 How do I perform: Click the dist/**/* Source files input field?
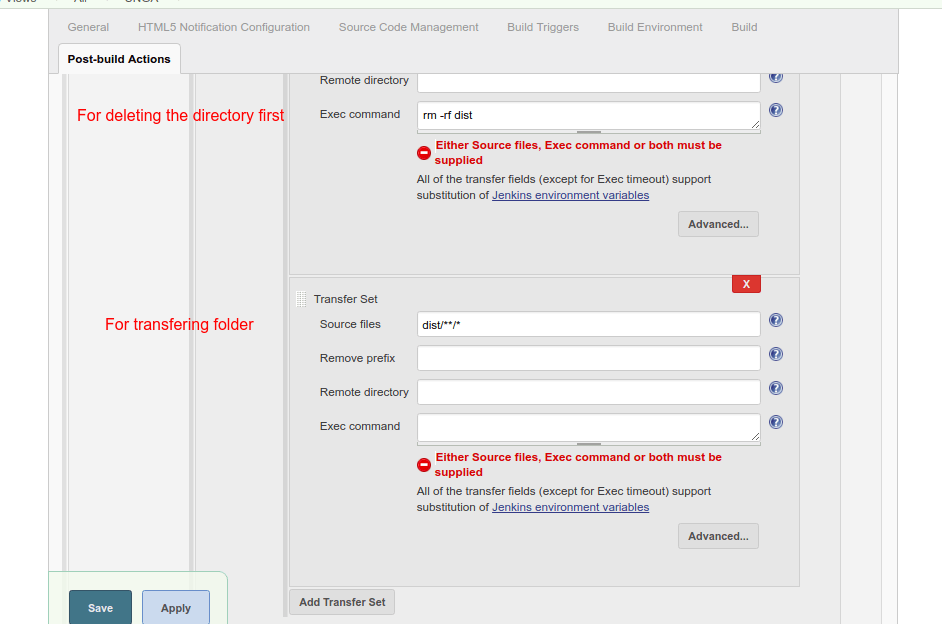coord(588,323)
